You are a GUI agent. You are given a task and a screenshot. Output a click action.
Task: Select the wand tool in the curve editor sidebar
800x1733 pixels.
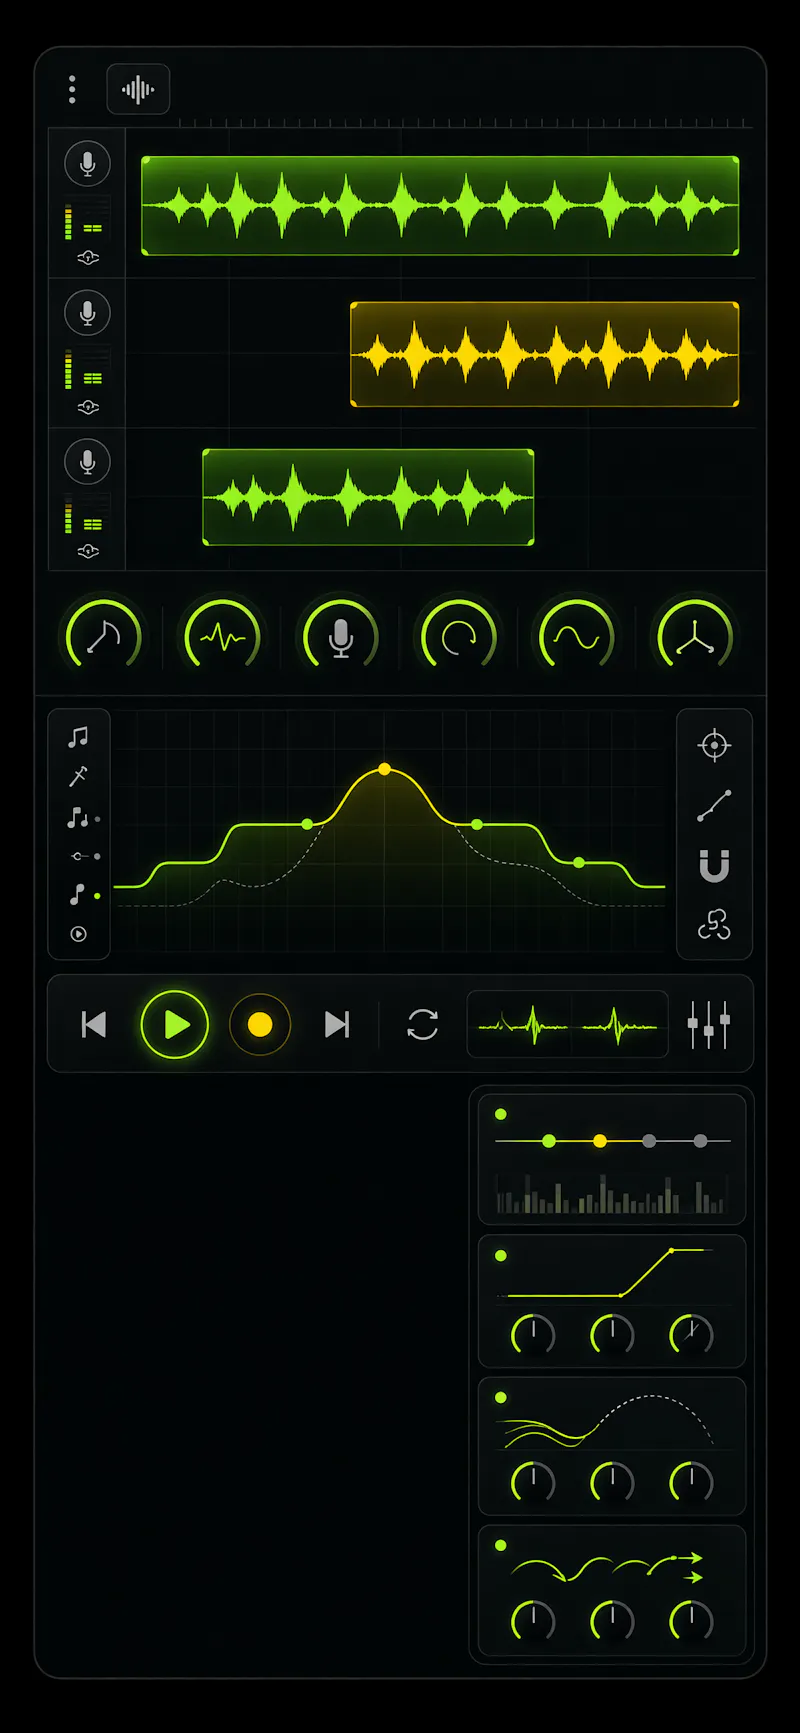[x=78, y=776]
